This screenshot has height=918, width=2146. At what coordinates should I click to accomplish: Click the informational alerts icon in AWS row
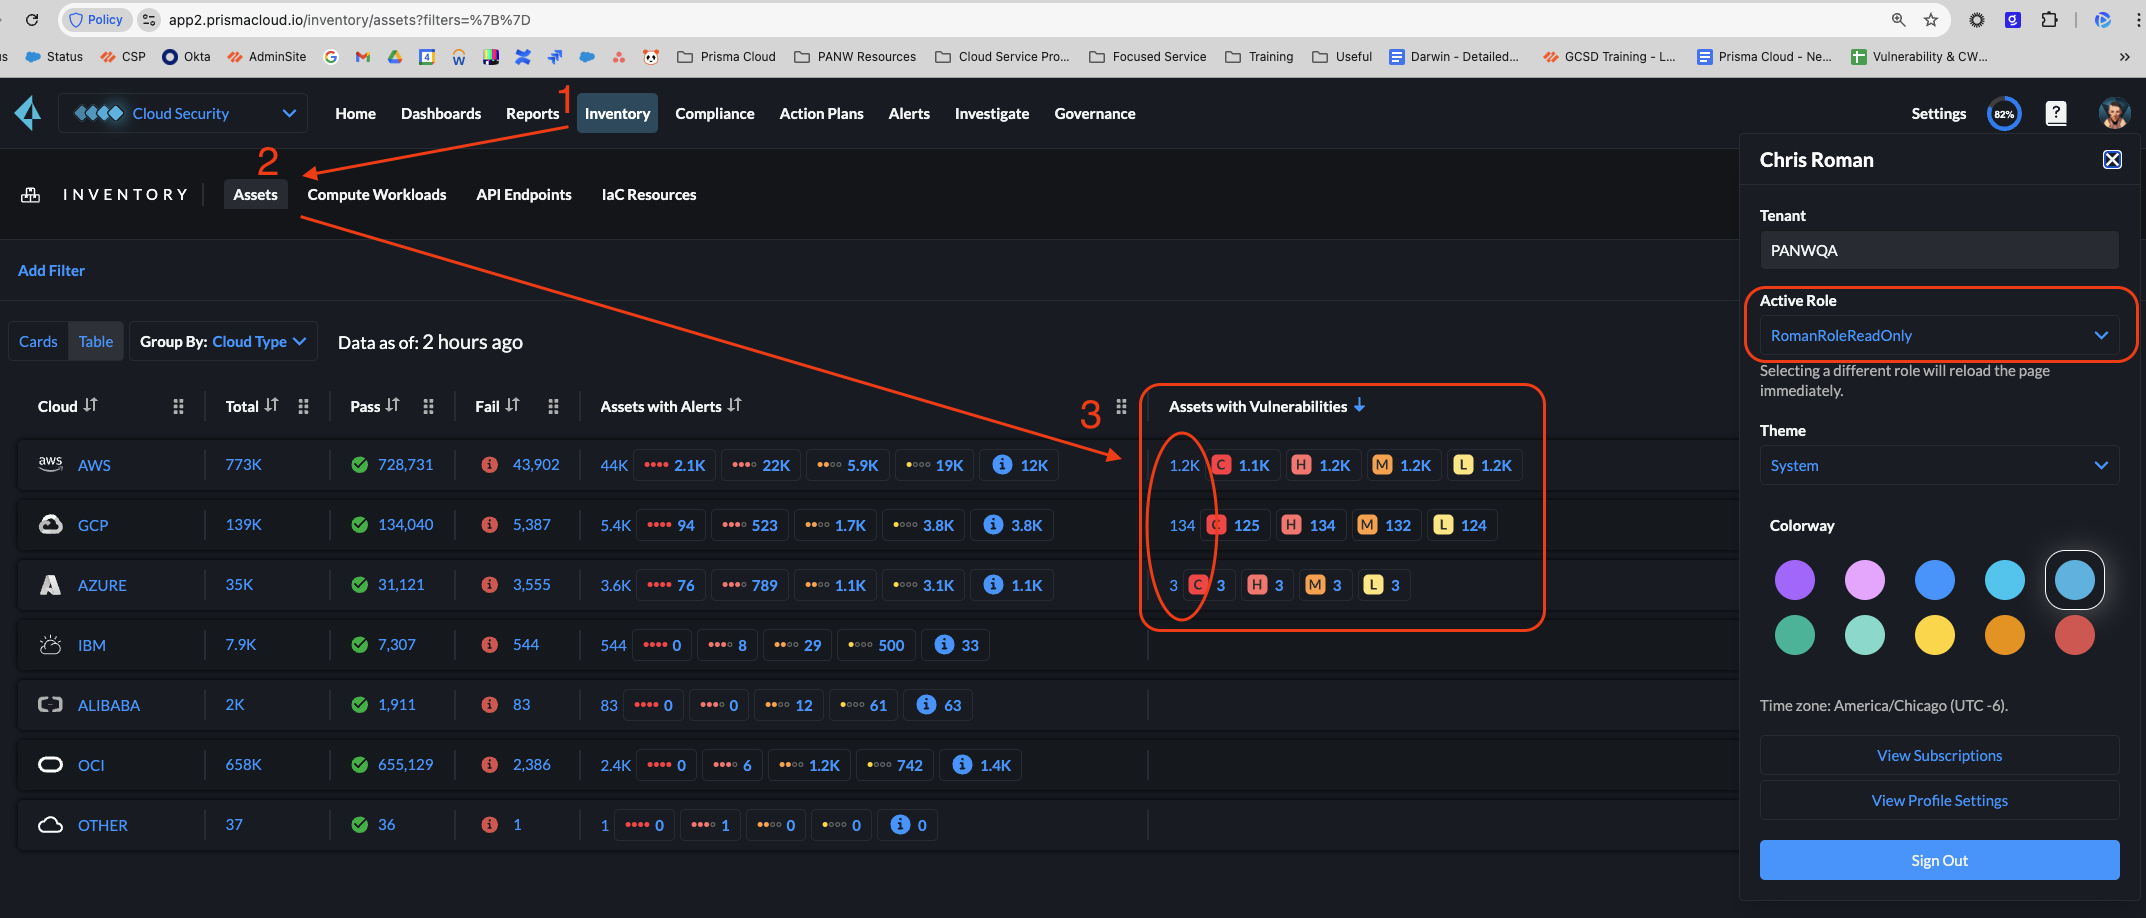pos(1002,464)
